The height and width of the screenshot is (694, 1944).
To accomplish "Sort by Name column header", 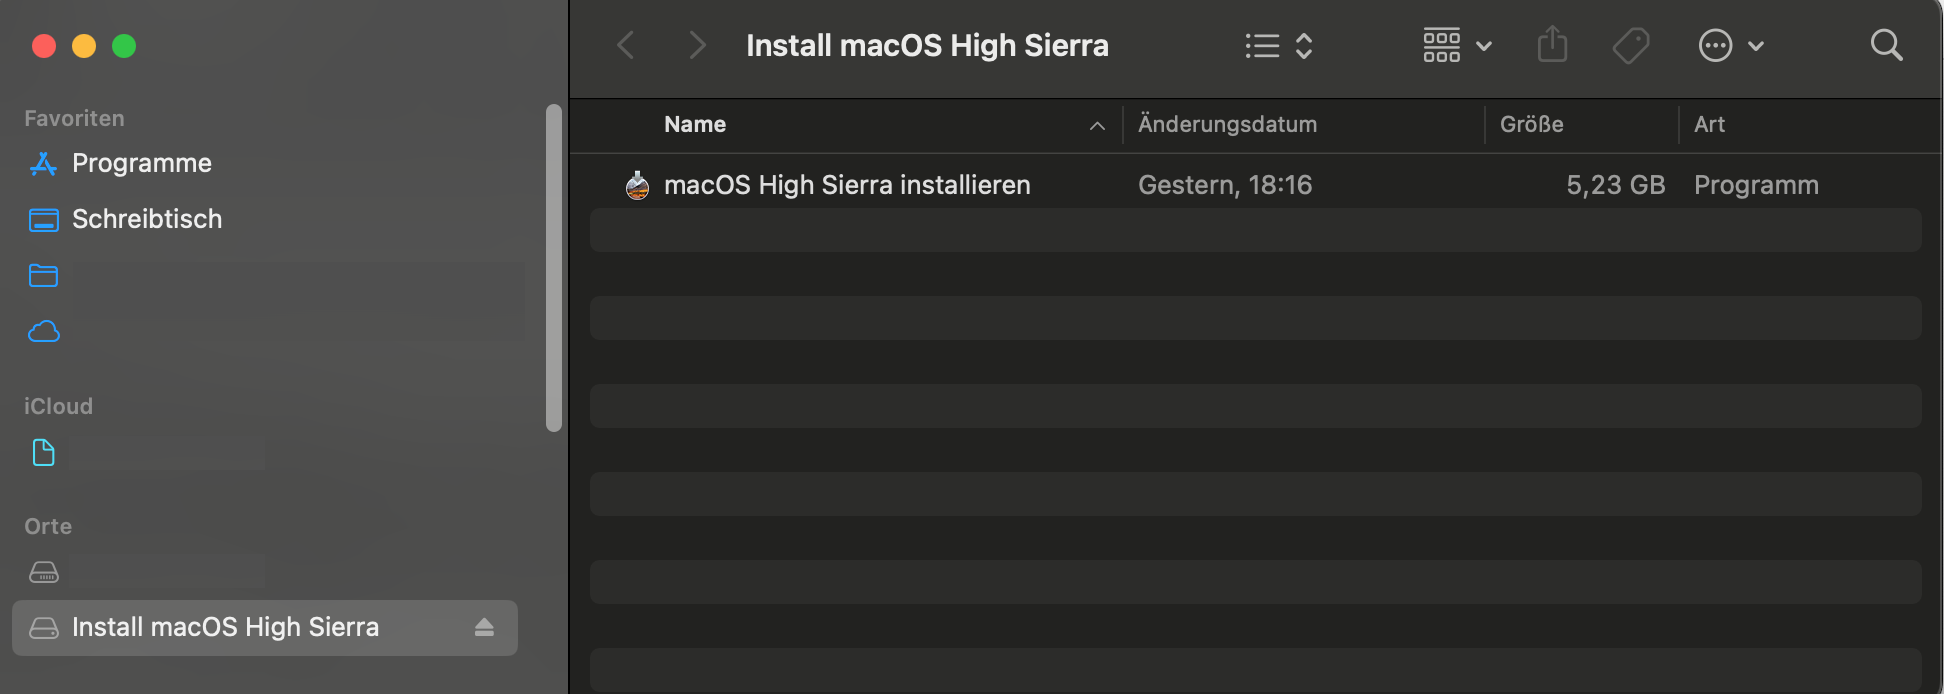I will click(x=695, y=125).
